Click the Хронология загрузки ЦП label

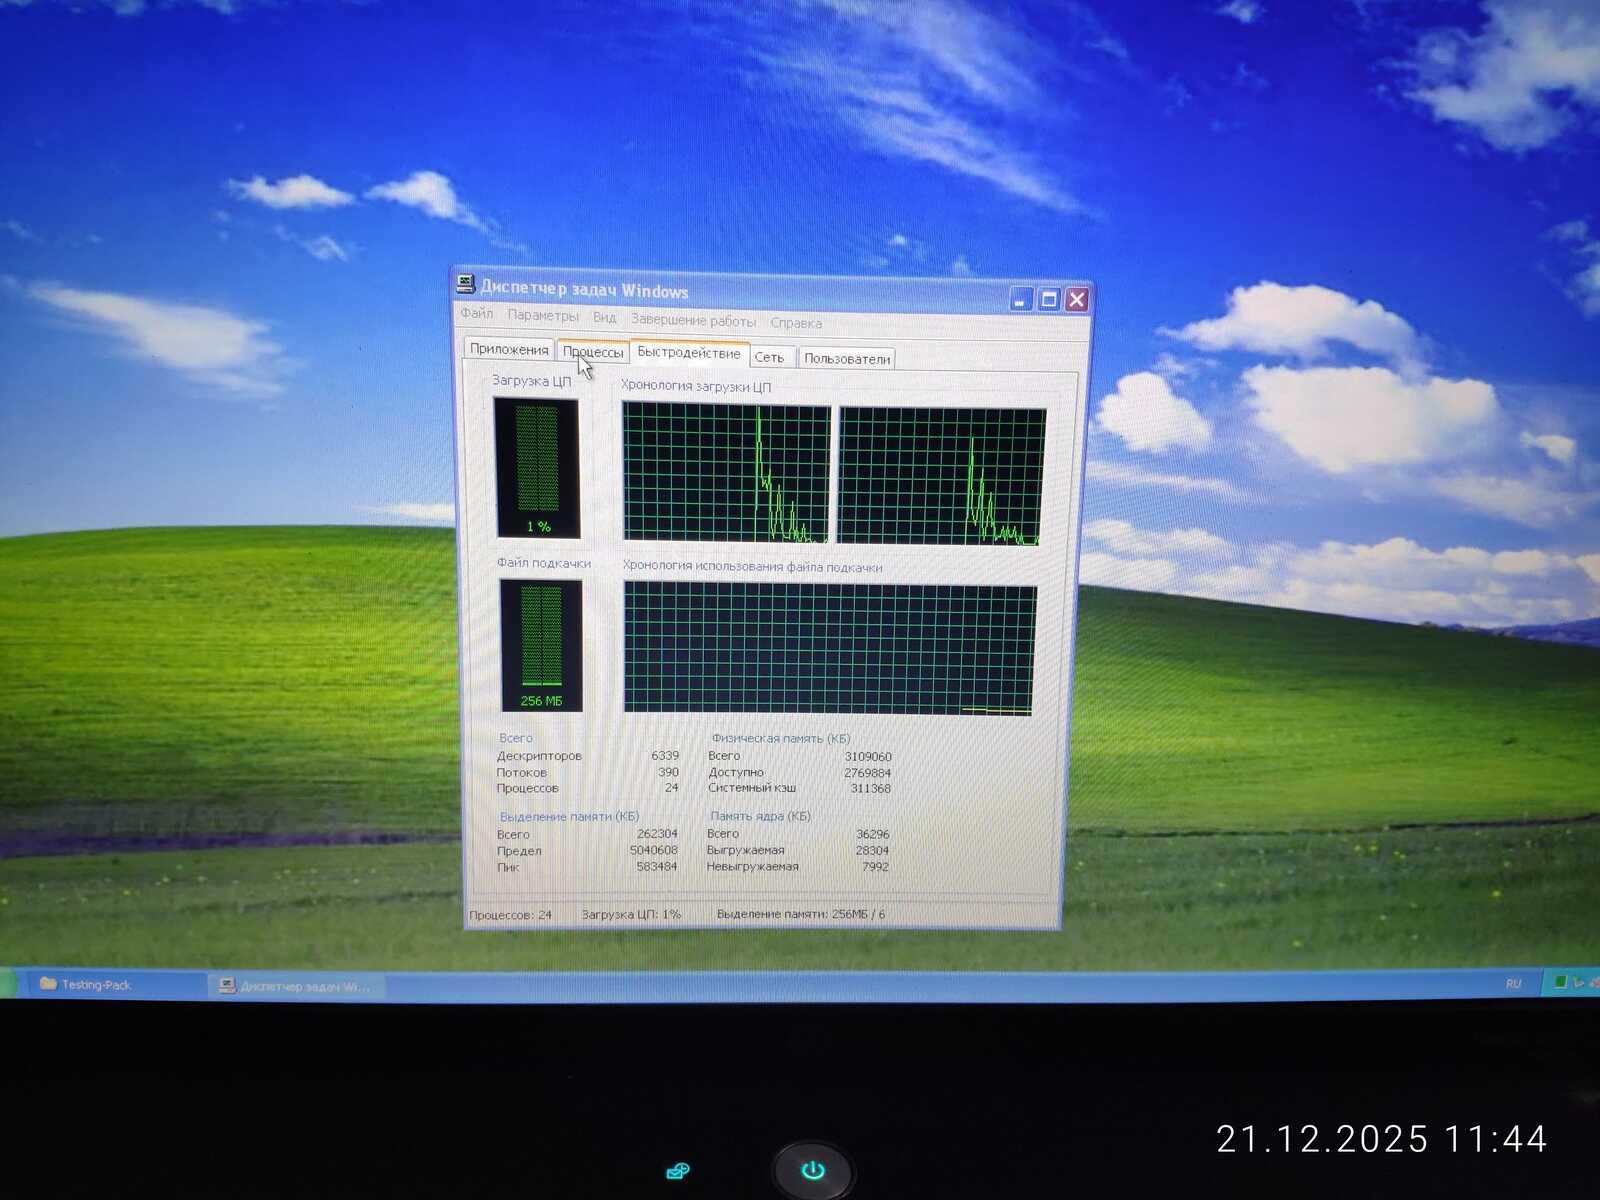[696, 386]
